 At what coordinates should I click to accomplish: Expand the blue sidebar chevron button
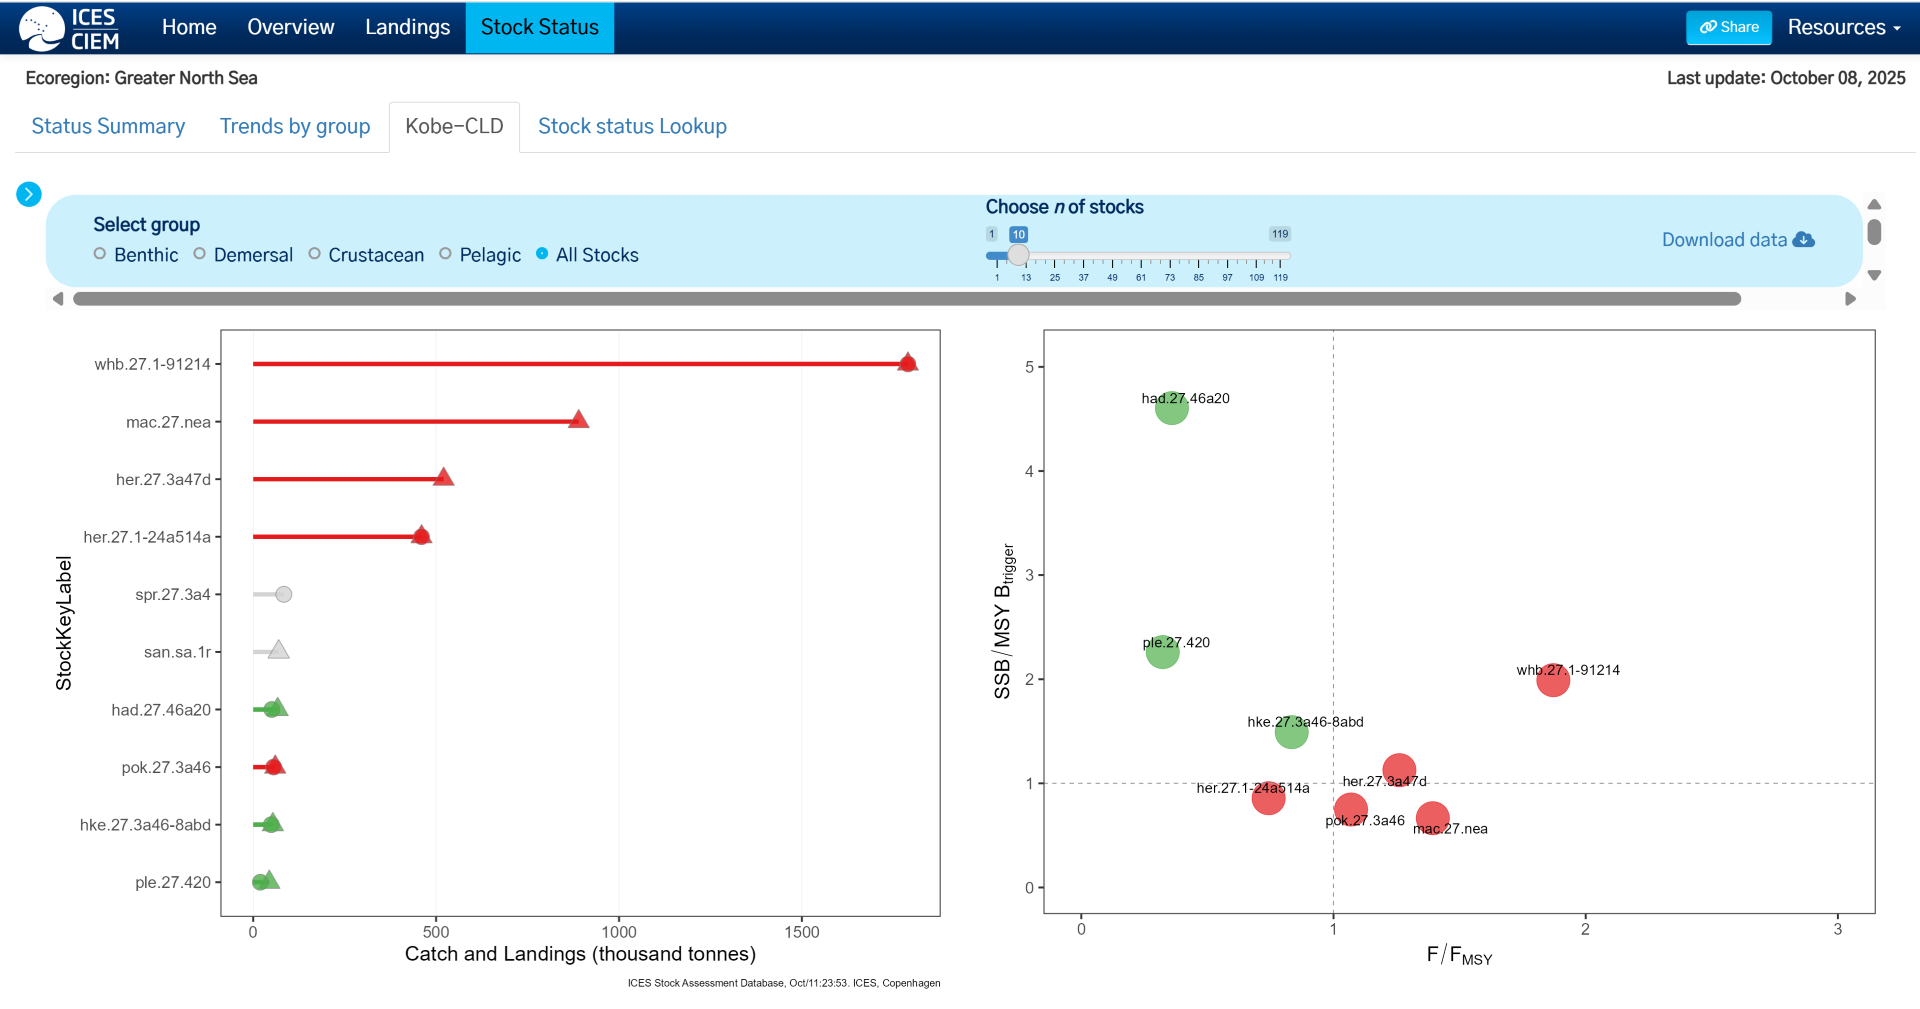[x=29, y=194]
